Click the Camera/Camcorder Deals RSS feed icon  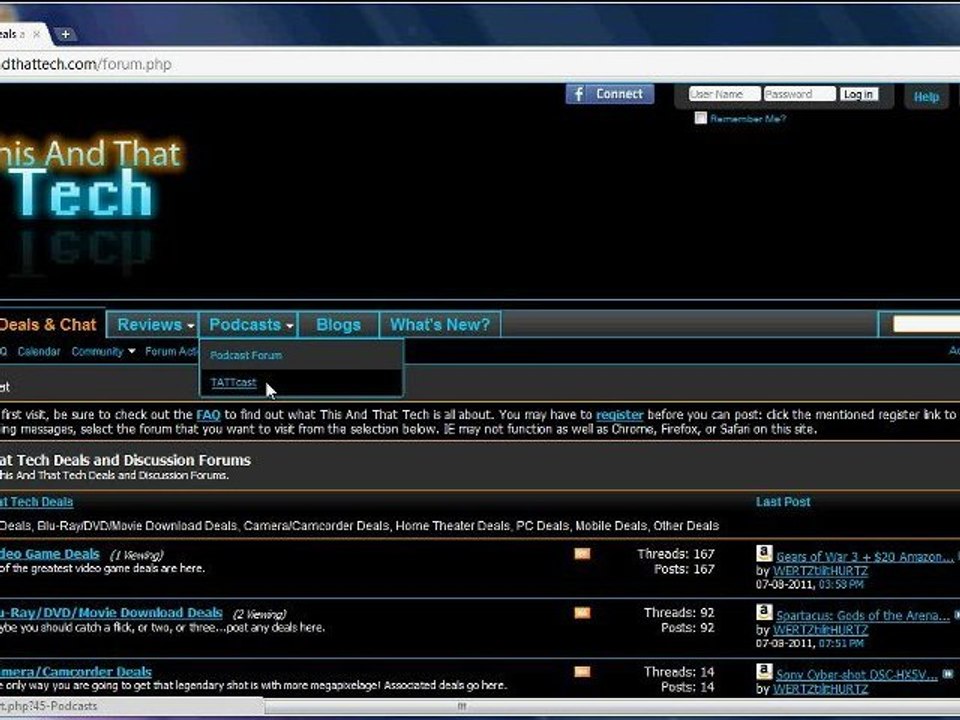point(582,672)
